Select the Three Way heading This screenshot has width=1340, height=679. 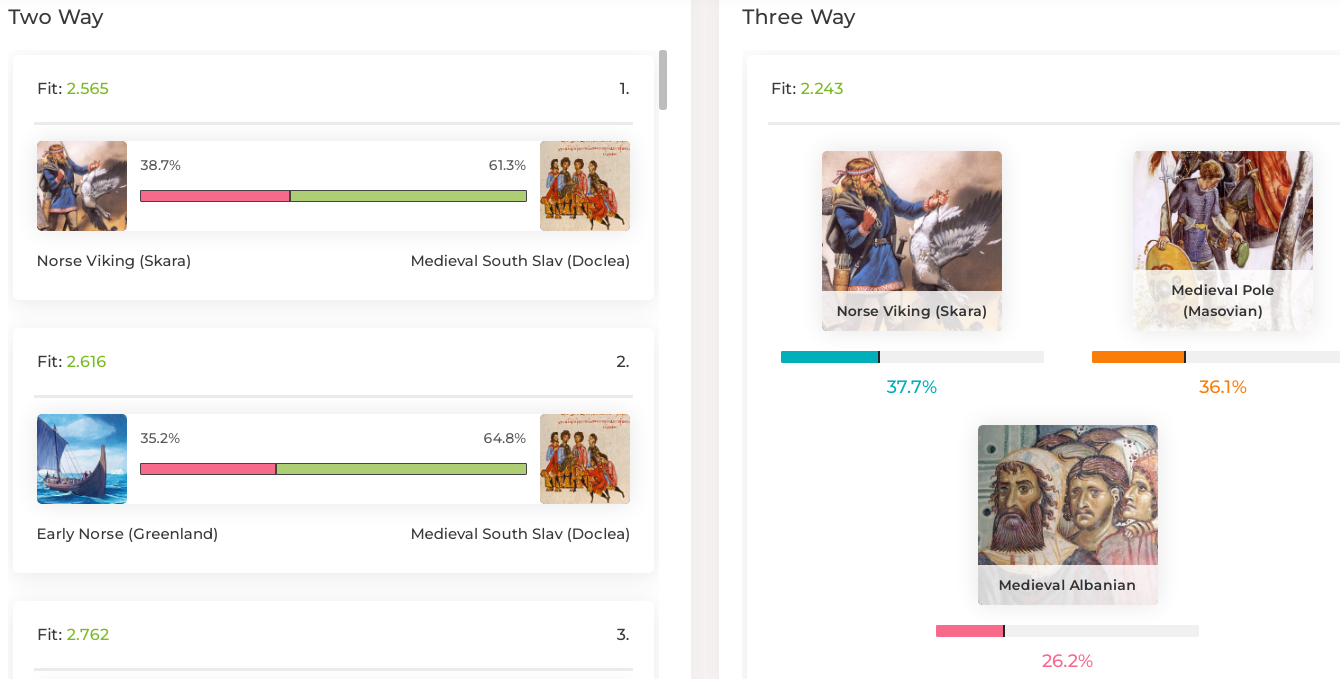point(798,17)
